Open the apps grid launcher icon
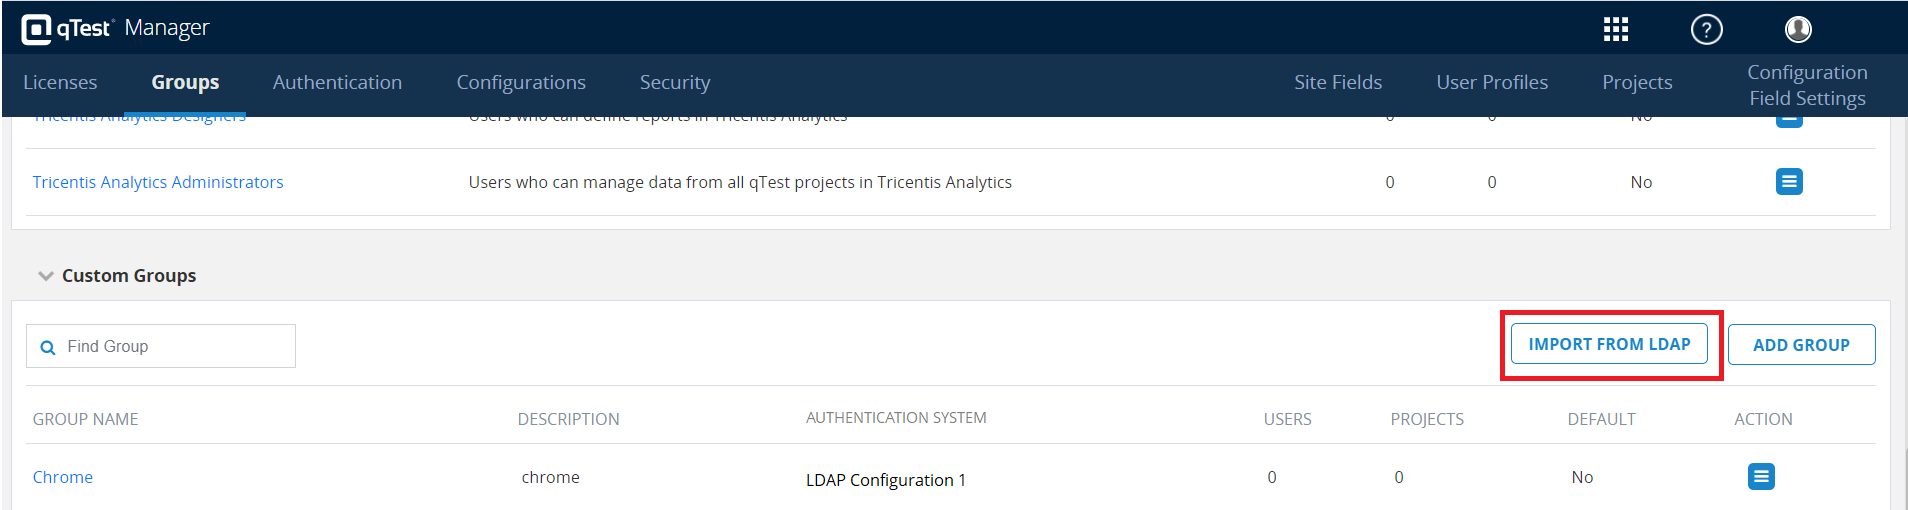This screenshot has width=1908, height=510. (x=1615, y=29)
